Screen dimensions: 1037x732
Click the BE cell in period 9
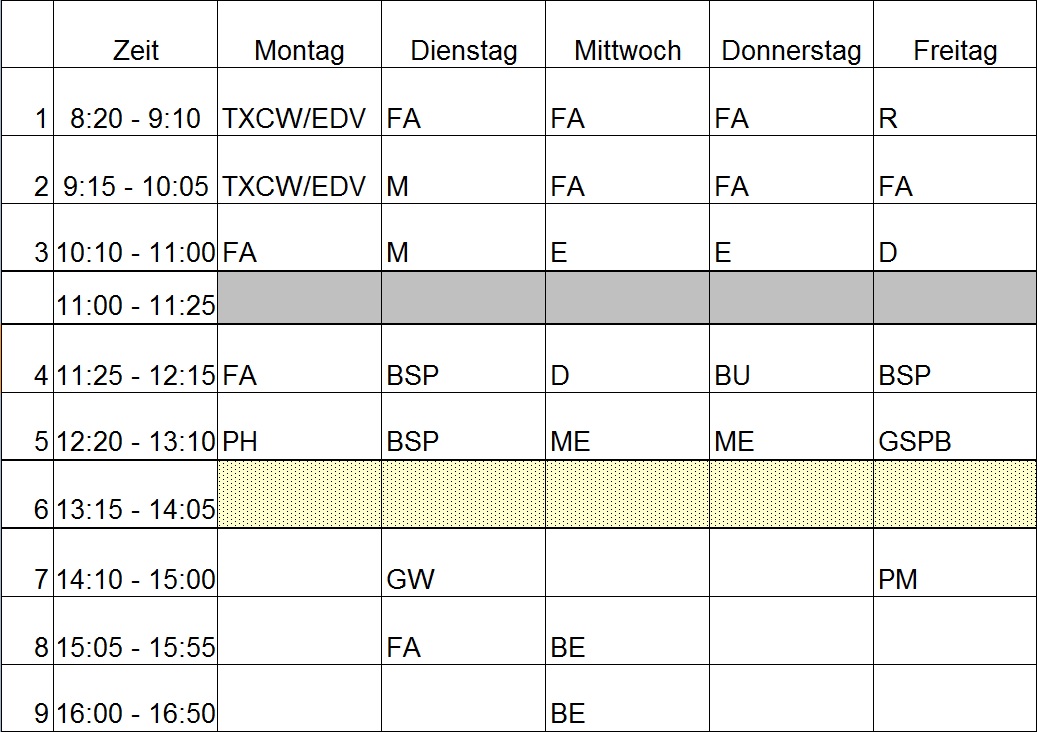628,698
